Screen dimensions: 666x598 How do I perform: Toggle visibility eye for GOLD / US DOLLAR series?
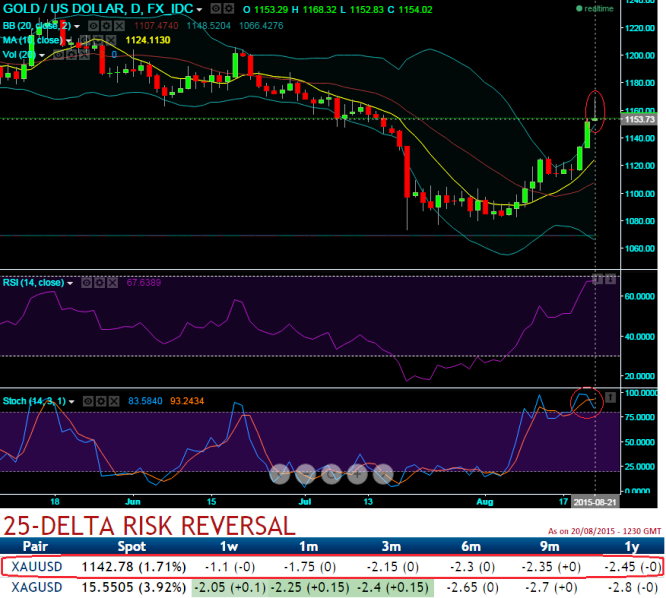pos(216,8)
